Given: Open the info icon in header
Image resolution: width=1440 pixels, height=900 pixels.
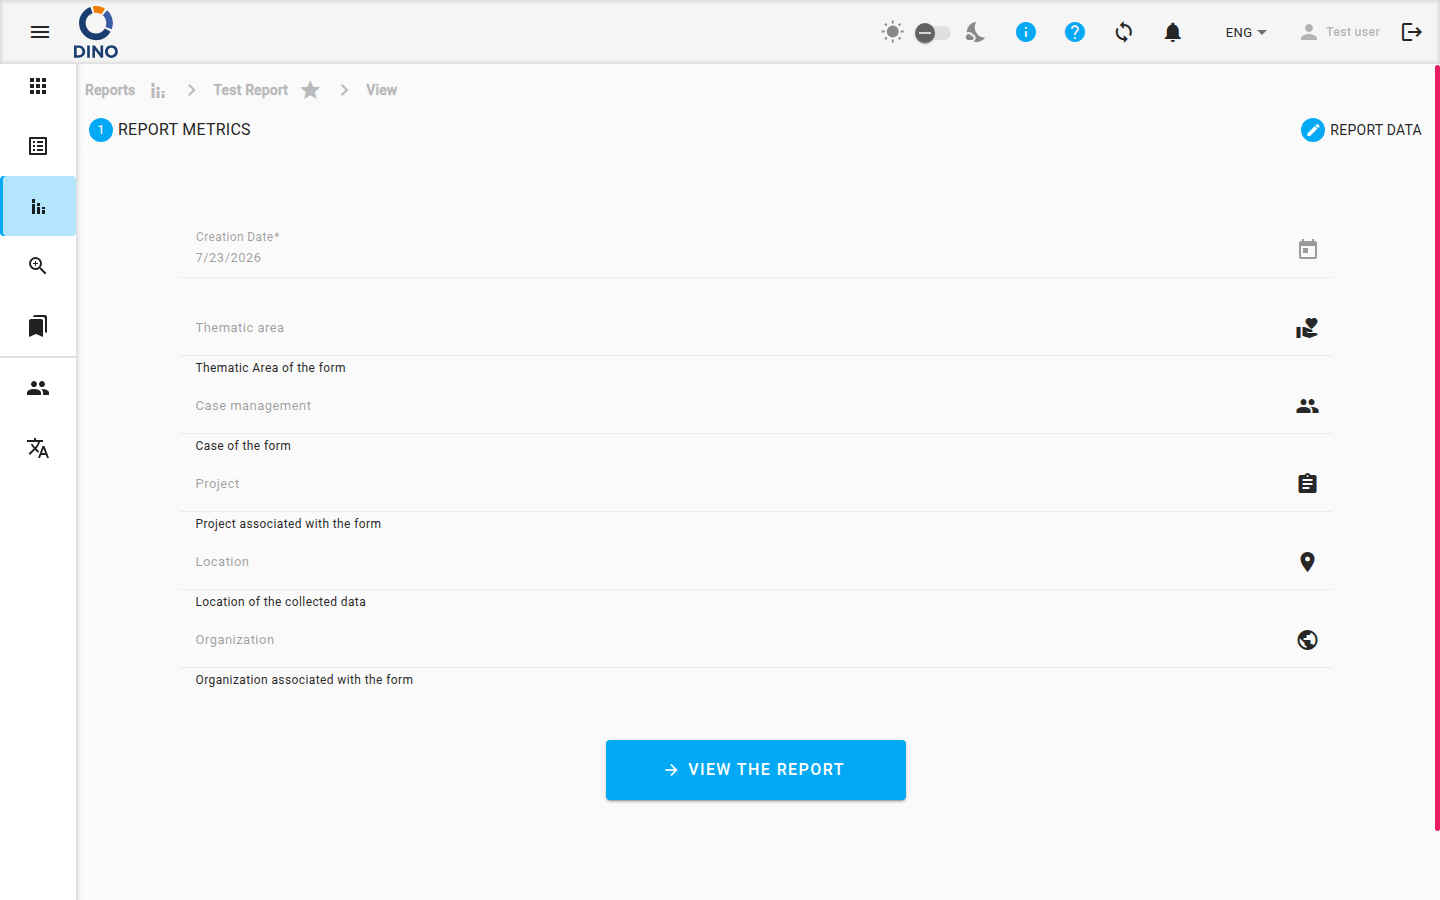Looking at the screenshot, I should pos(1026,32).
